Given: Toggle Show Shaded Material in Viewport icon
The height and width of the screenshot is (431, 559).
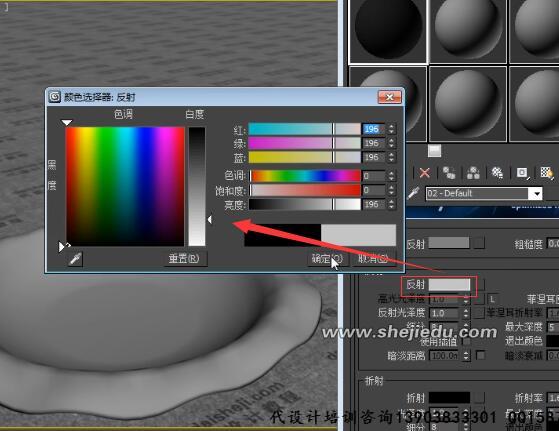Looking at the screenshot, I should click(547, 173).
